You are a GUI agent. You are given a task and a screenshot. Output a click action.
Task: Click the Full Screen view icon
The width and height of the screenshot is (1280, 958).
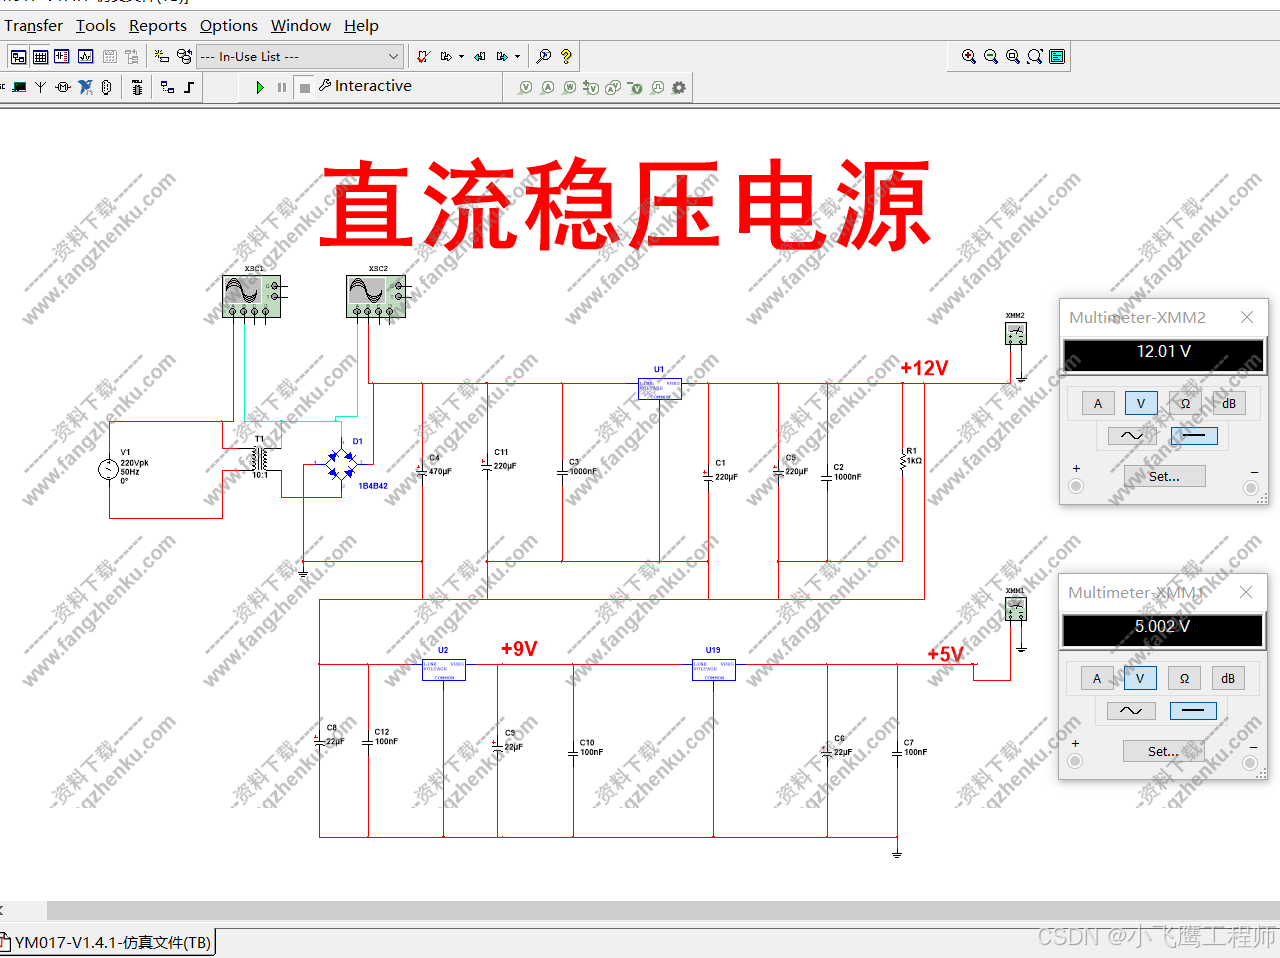1057,57
